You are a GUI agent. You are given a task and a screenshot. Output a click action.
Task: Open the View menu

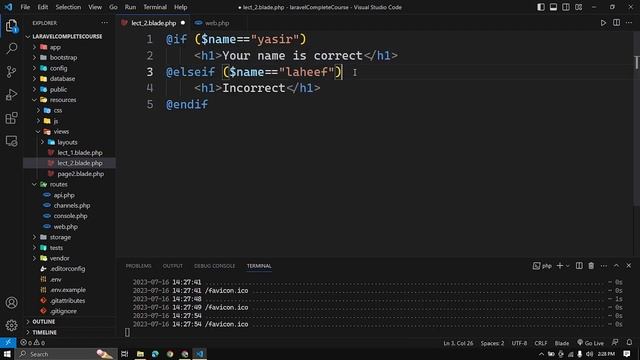95,7
